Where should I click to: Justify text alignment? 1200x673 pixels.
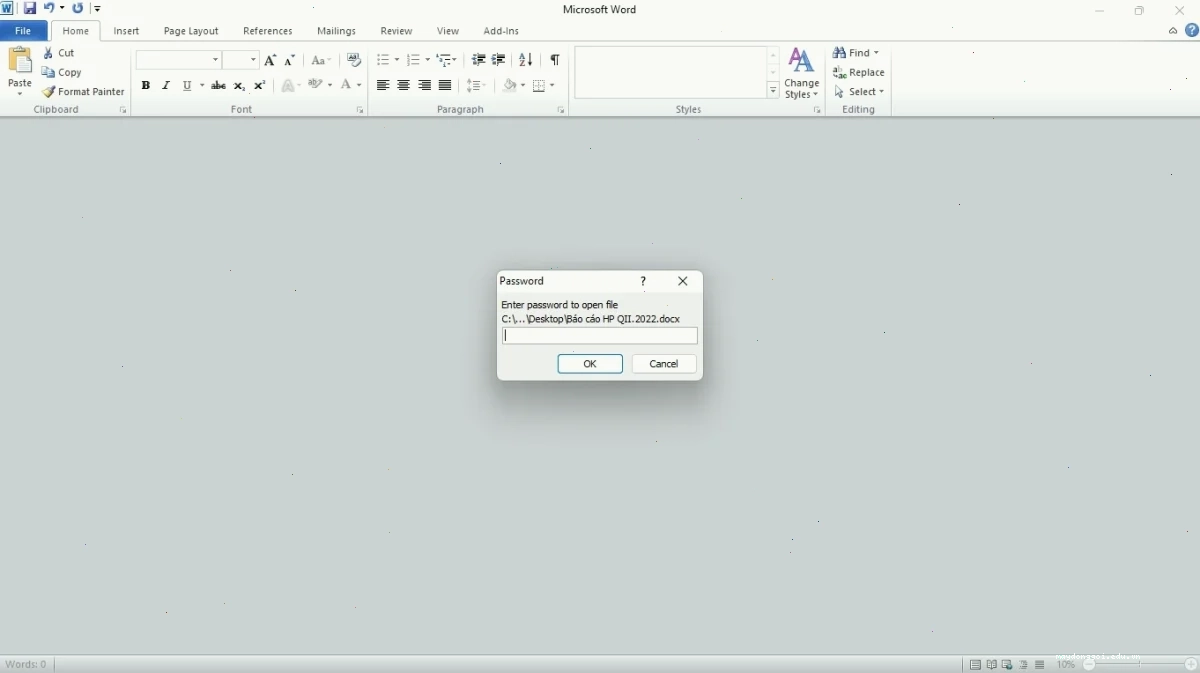pos(446,86)
